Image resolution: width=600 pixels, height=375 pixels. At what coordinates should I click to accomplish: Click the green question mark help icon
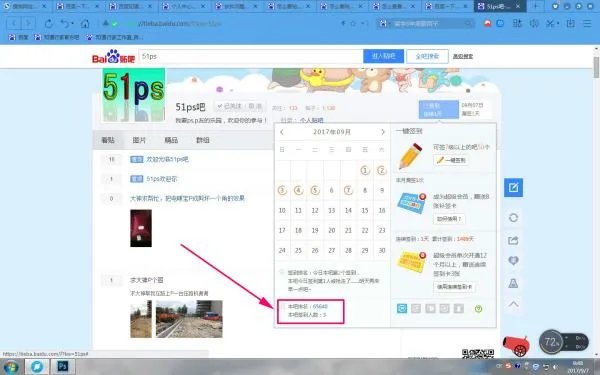(478, 309)
